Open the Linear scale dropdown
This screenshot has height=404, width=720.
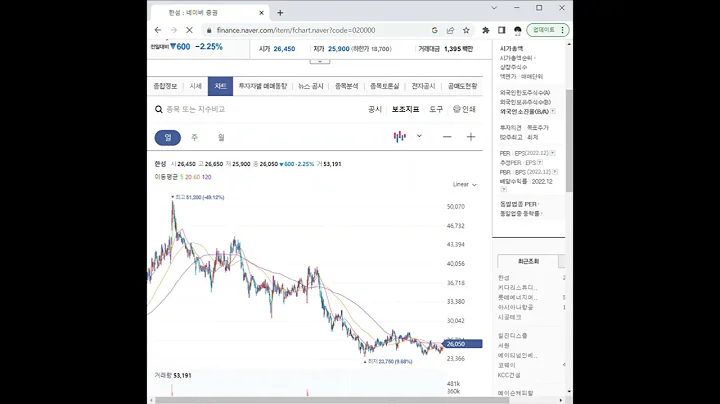(465, 185)
